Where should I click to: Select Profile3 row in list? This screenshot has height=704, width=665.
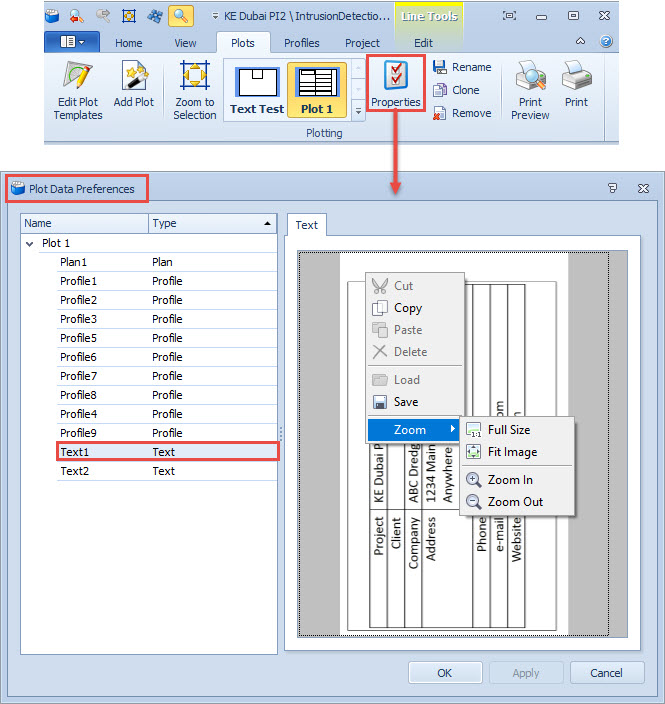point(167,319)
